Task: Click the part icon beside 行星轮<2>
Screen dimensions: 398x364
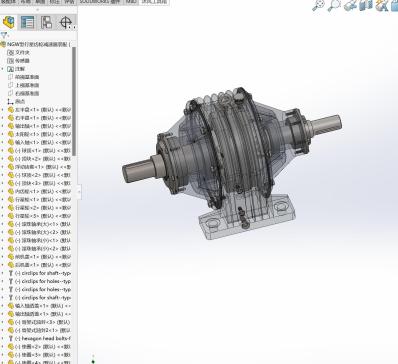Action: (11, 208)
